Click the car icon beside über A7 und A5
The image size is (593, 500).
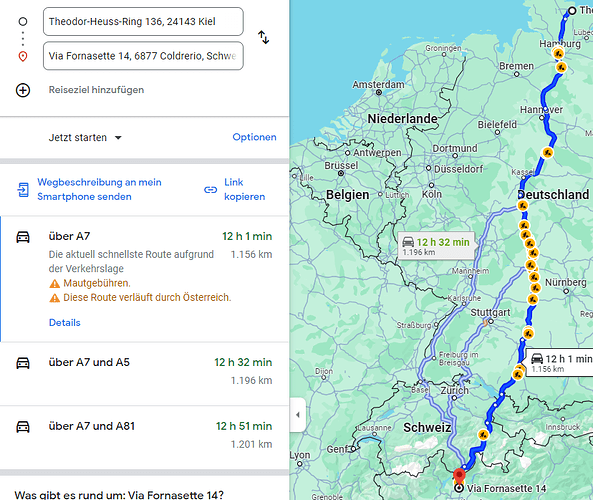(23, 363)
